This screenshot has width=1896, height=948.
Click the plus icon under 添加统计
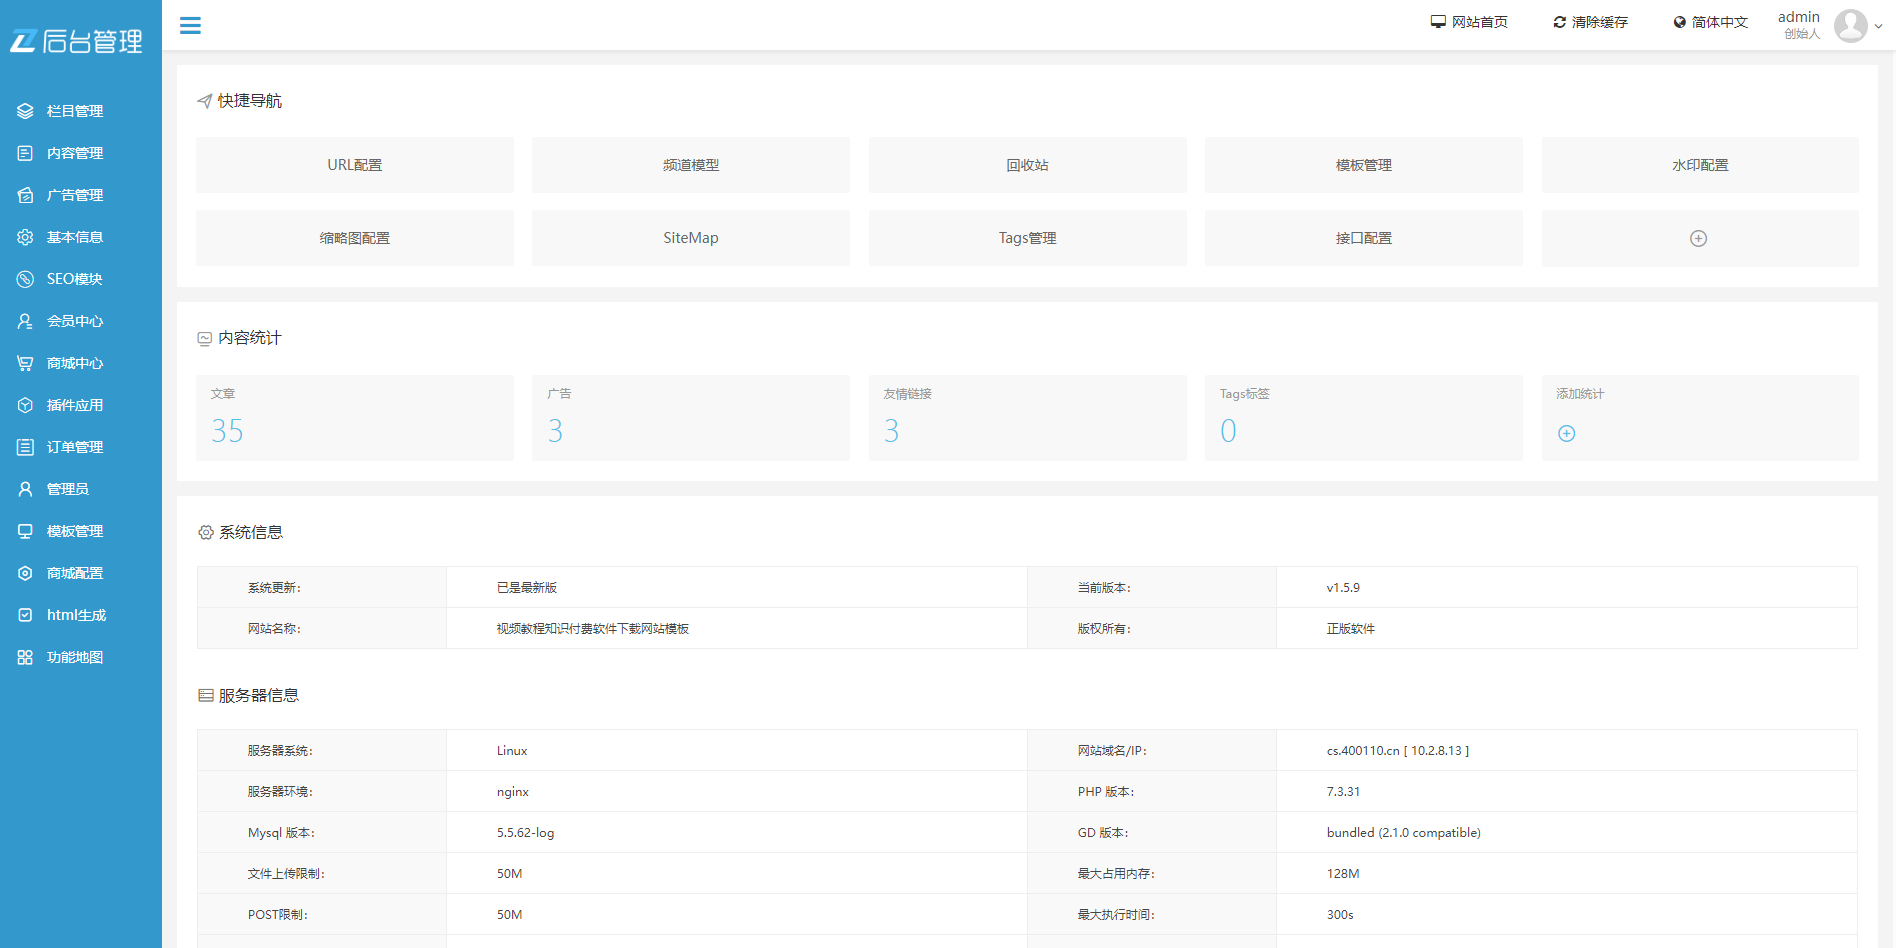coord(1566,433)
